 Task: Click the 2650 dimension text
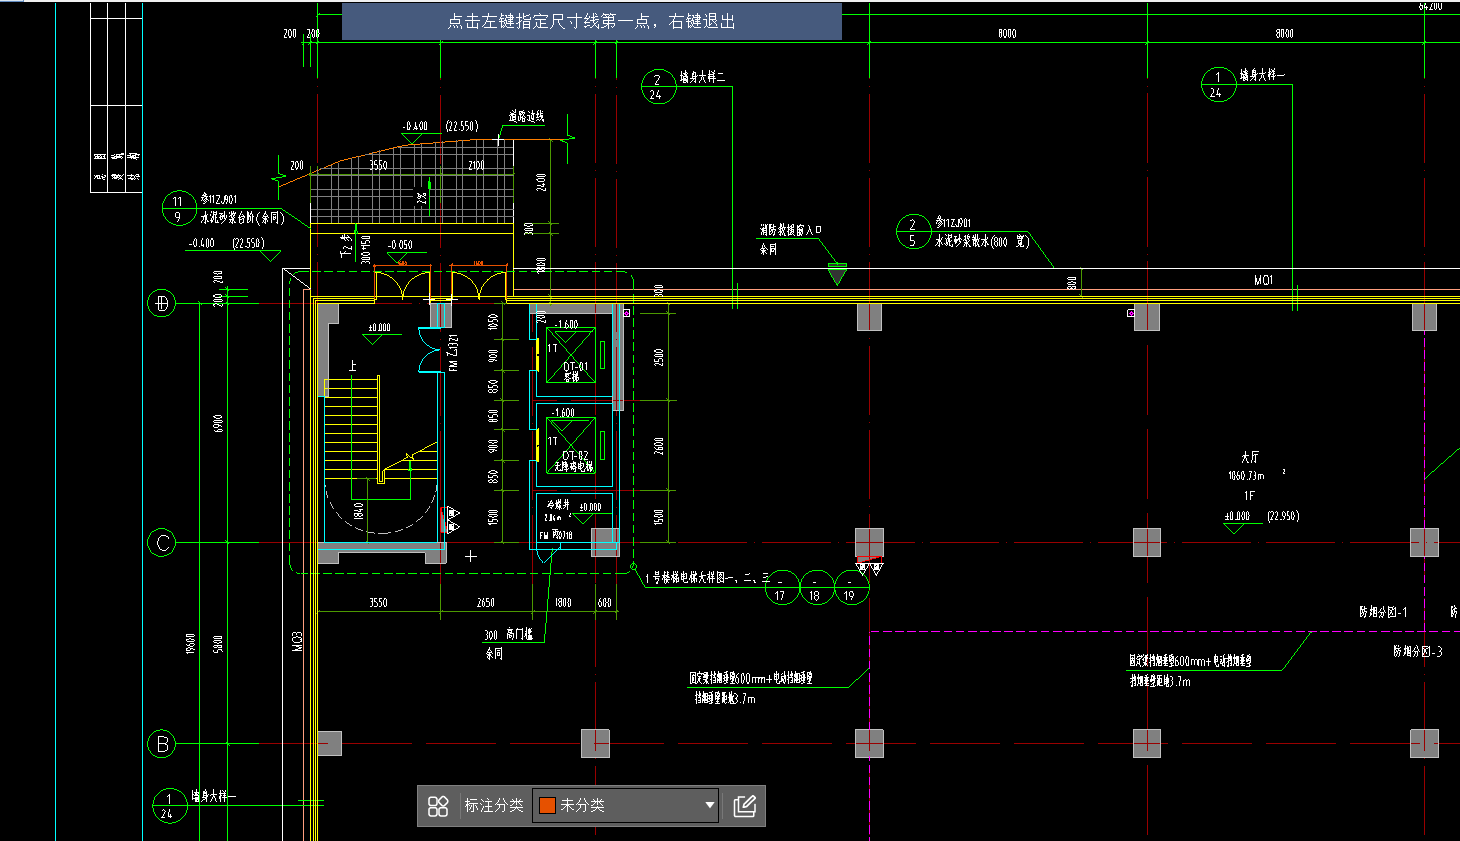click(486, 603)
